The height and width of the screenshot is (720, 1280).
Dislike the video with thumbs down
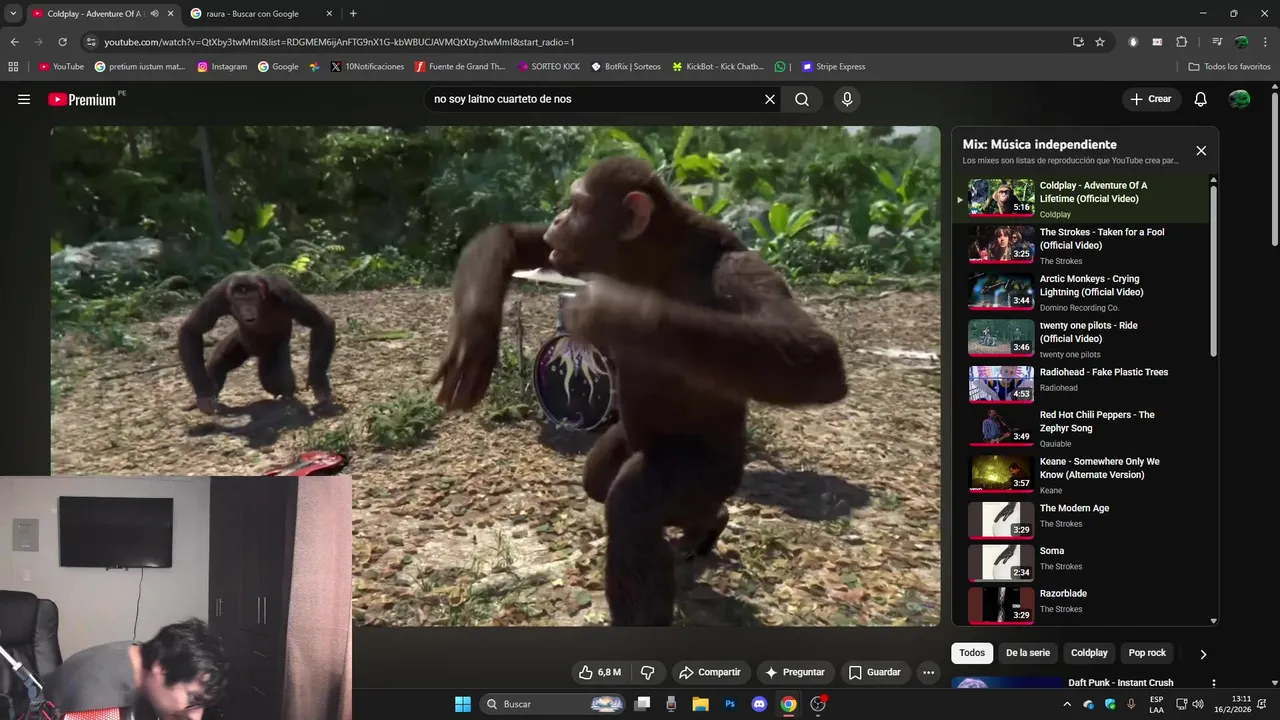[647, 672]
